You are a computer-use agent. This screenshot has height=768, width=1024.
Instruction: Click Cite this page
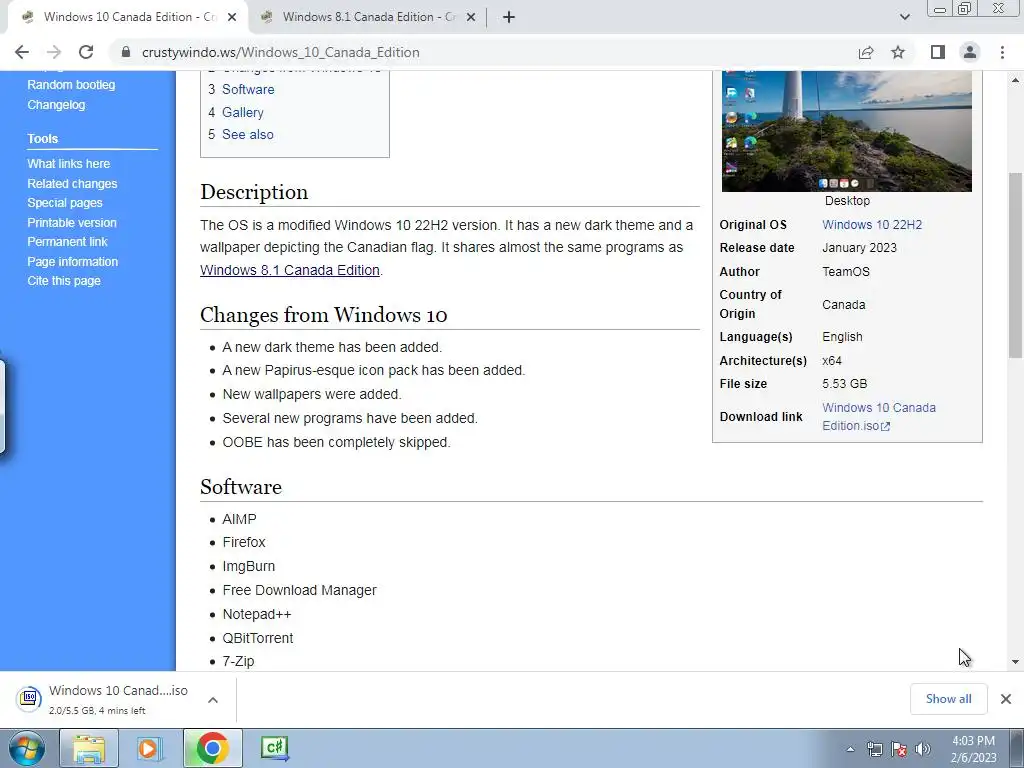point(64,281)
